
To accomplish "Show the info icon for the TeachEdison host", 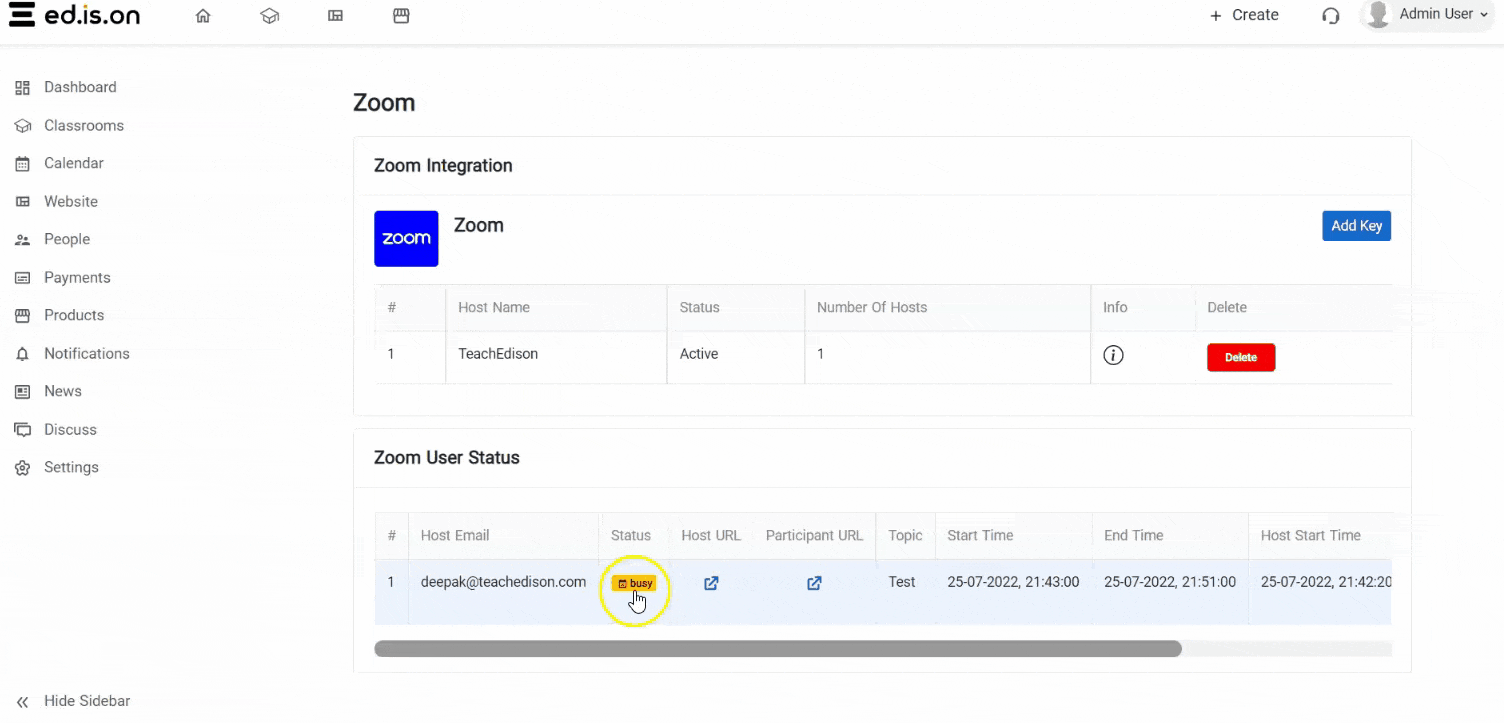I will coord(1113,355).
